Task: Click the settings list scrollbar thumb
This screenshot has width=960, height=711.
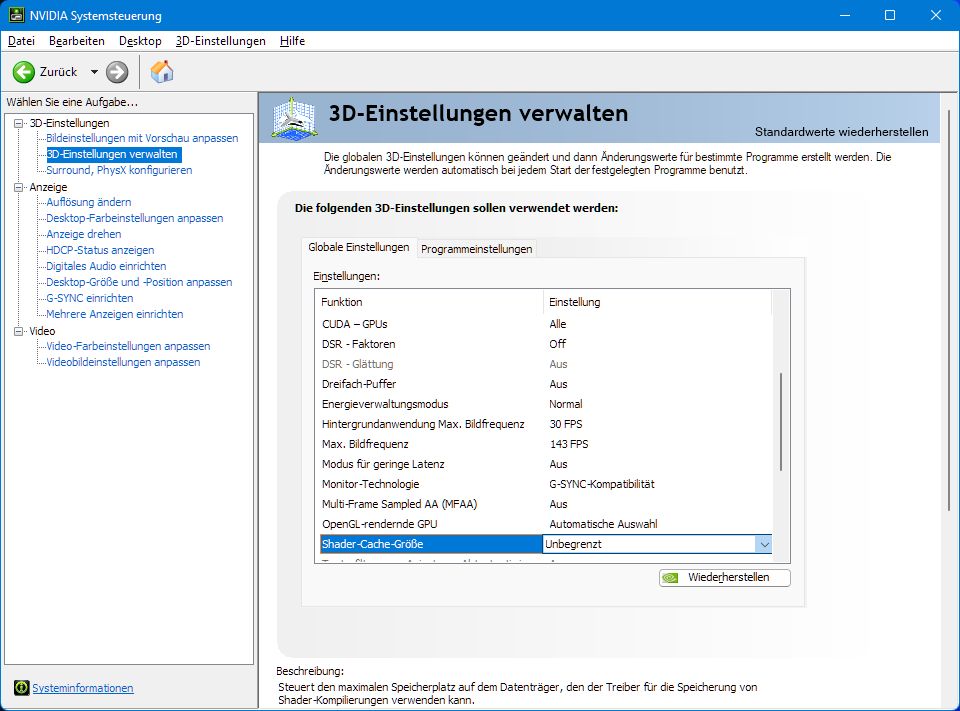Action: (781, 422)
